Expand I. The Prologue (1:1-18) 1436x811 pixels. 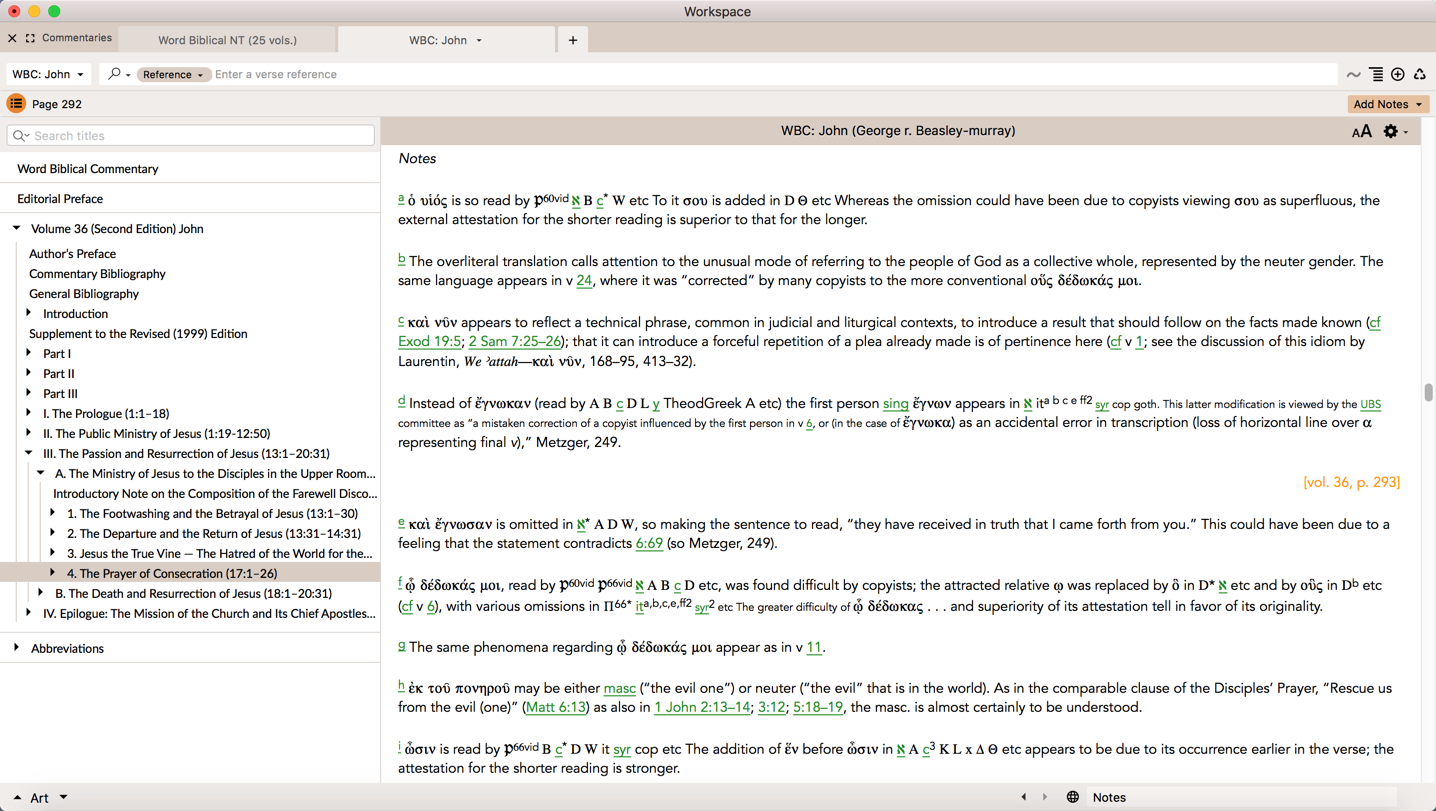tap(29, 413)
